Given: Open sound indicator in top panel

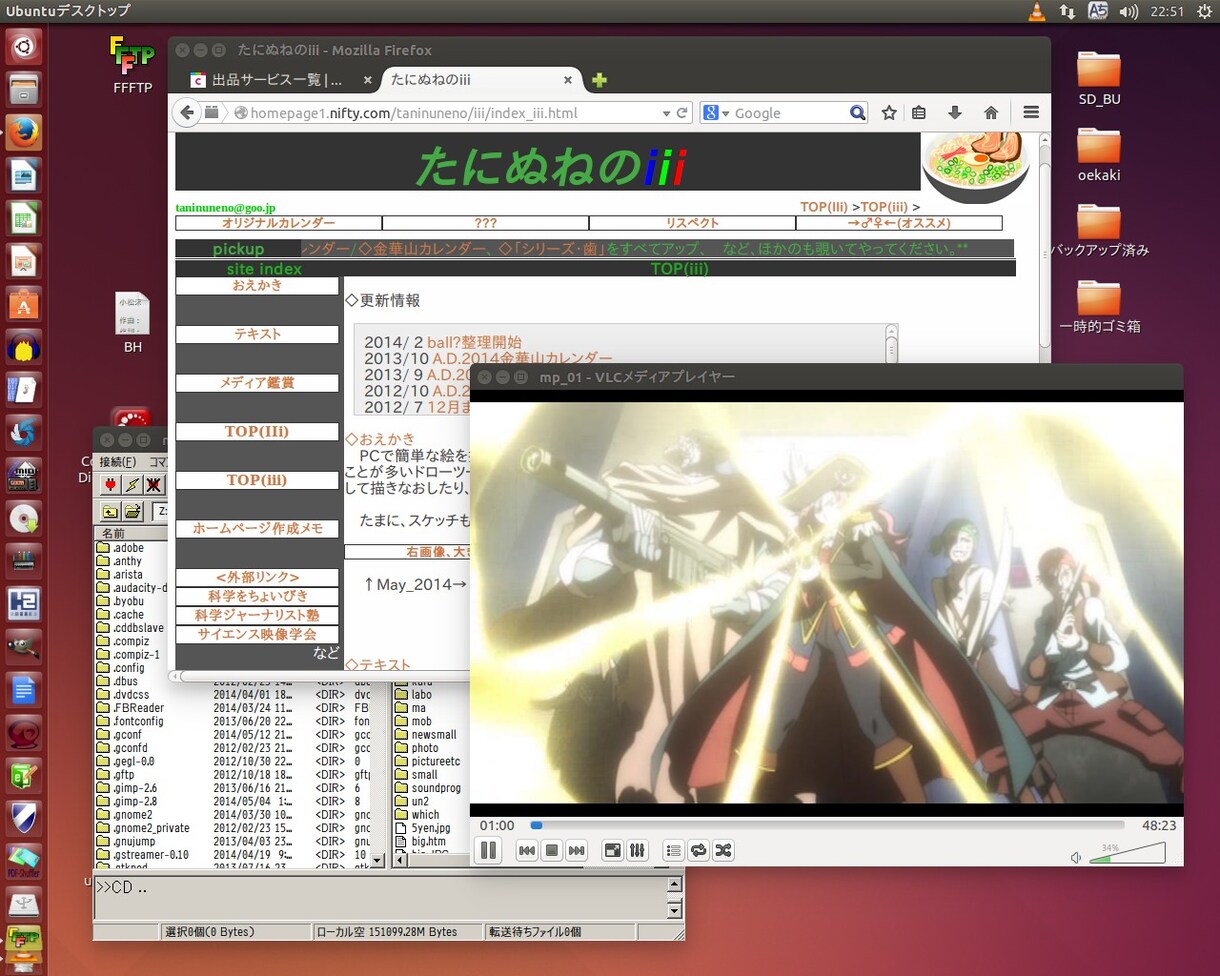Looking at the screenshot, I should click(1128, 12).
